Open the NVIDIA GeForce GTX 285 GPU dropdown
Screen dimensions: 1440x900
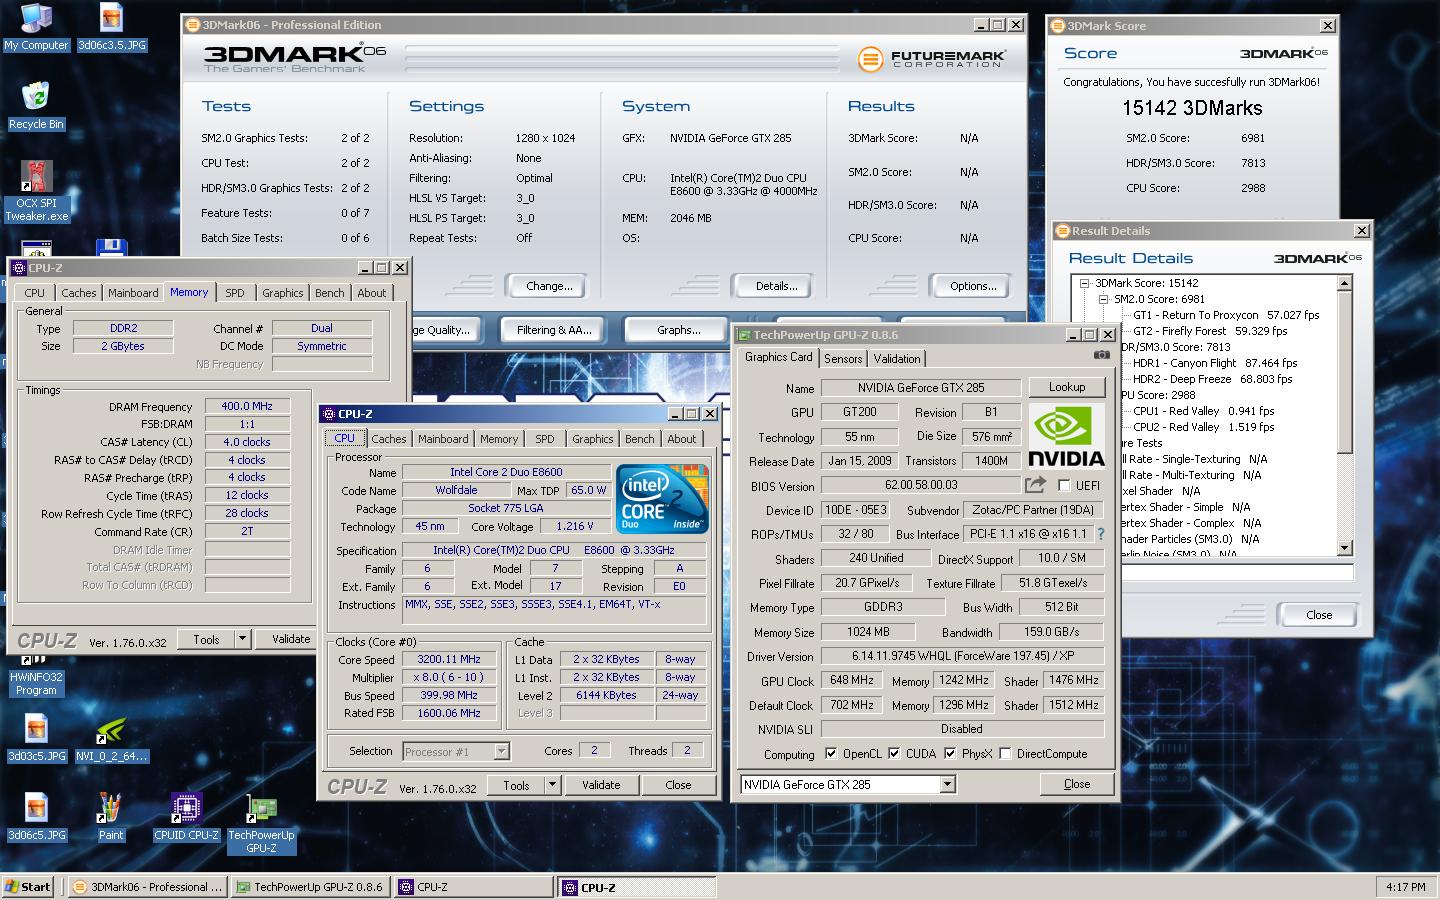tap(947, 785)
